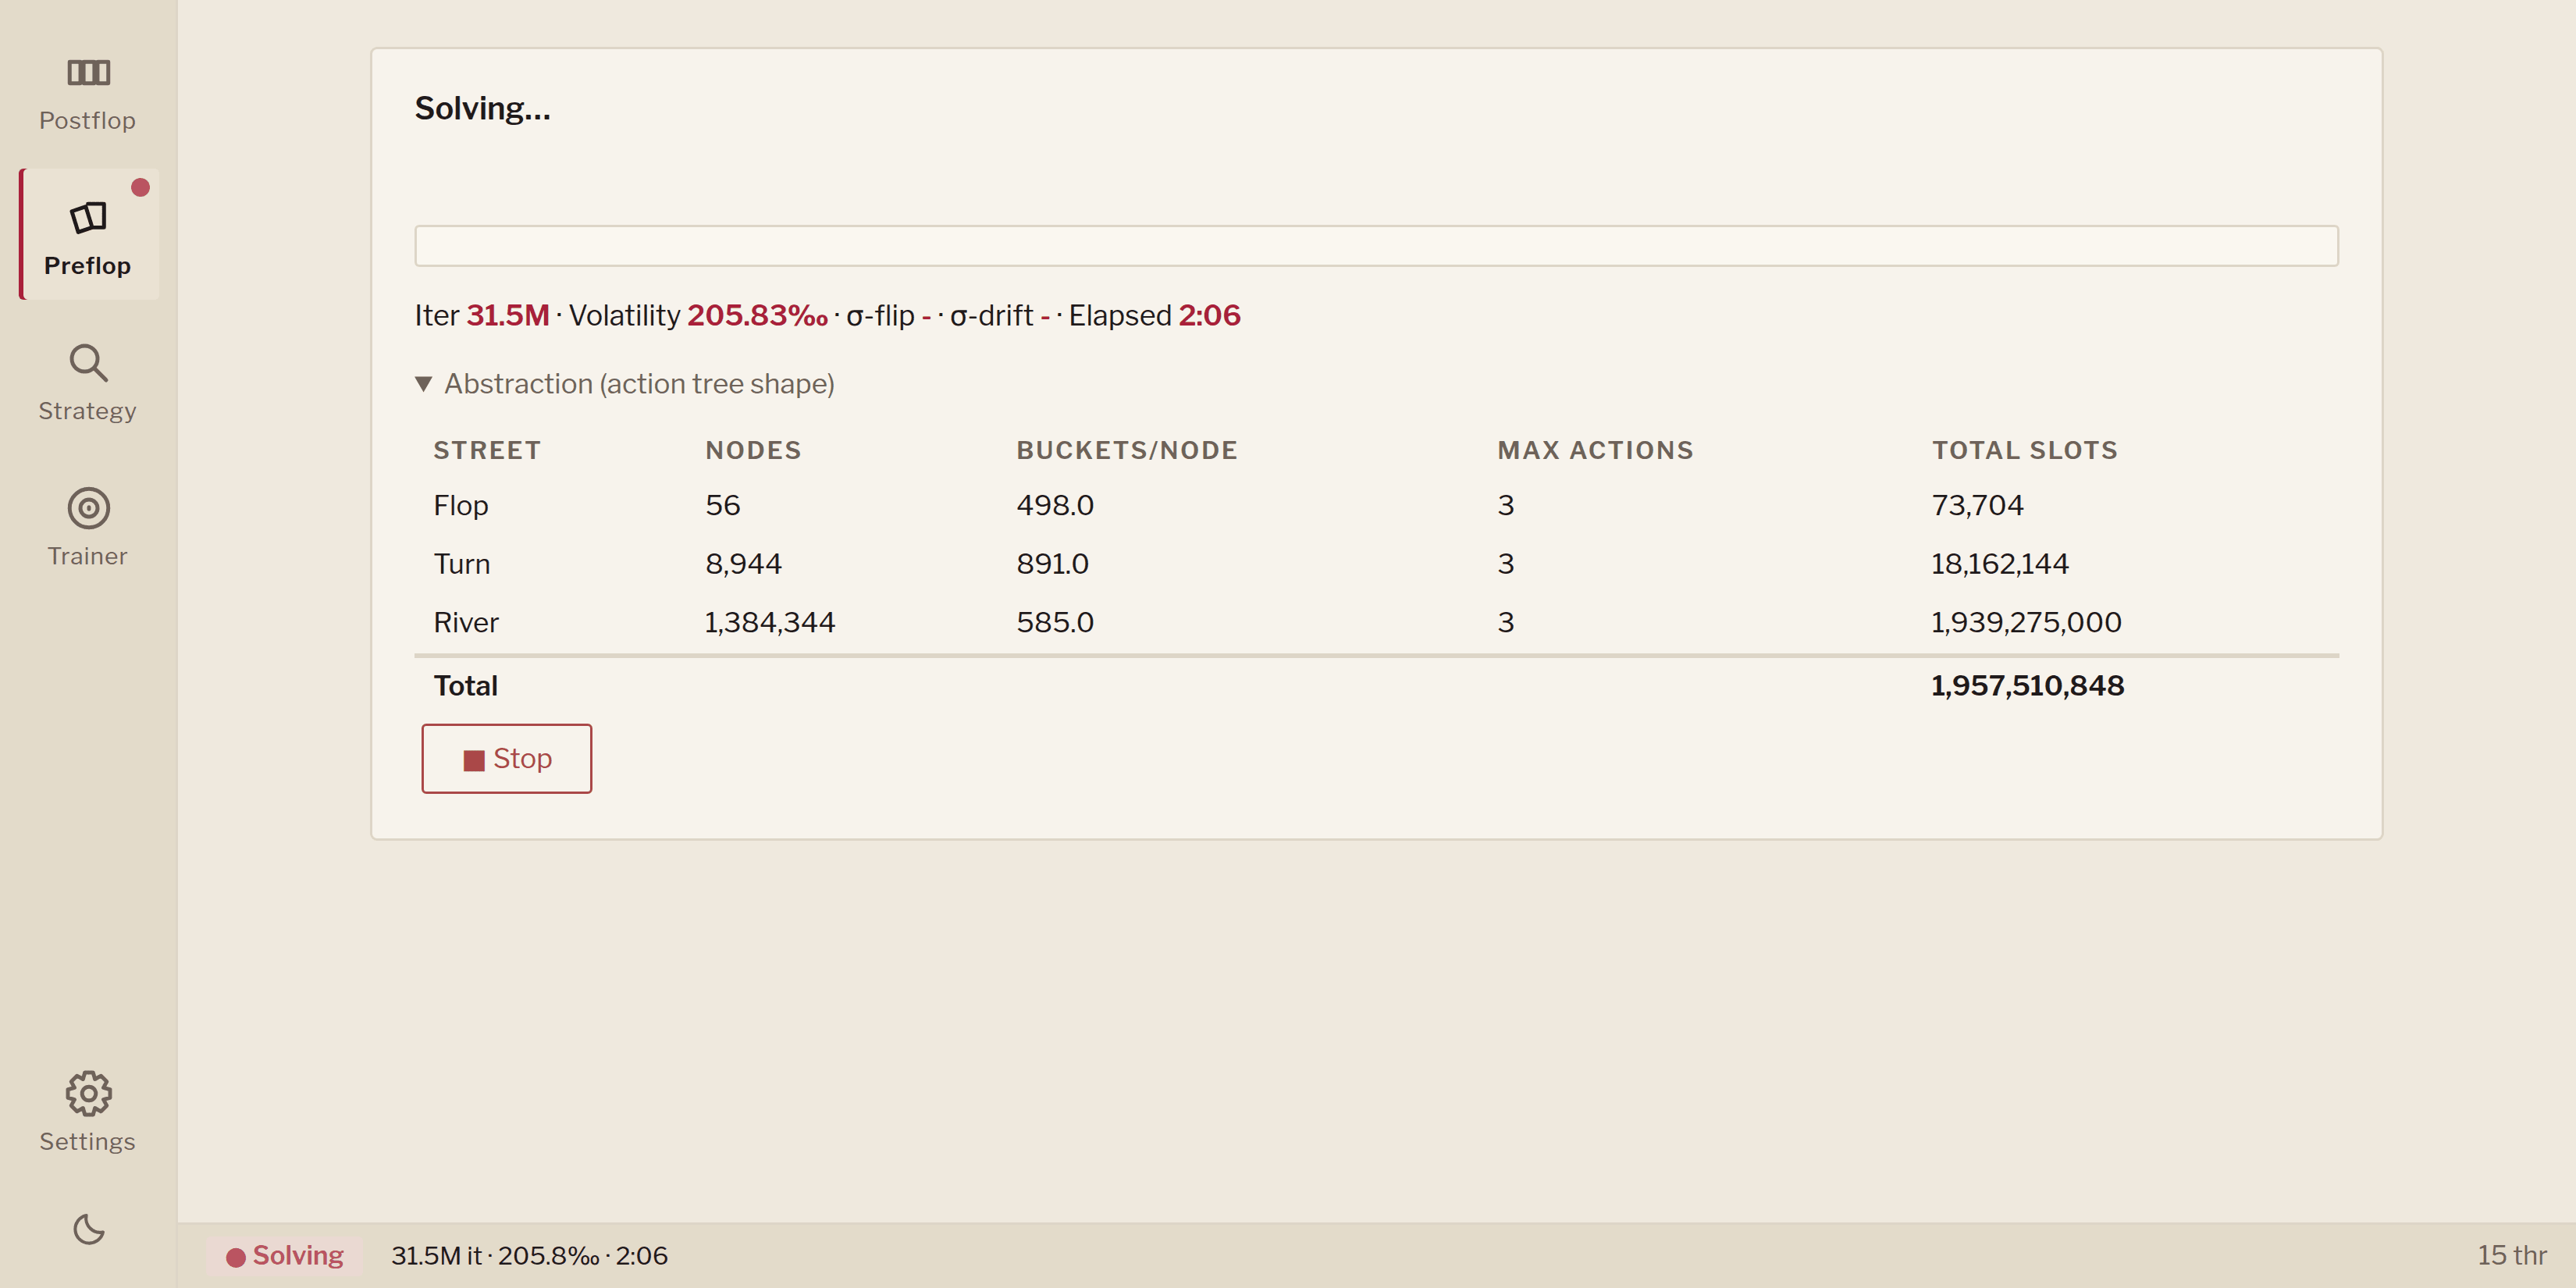Click the Settings sidebar label
This screenshot has height=1288, width=2576.
(x=87, y=1141)
